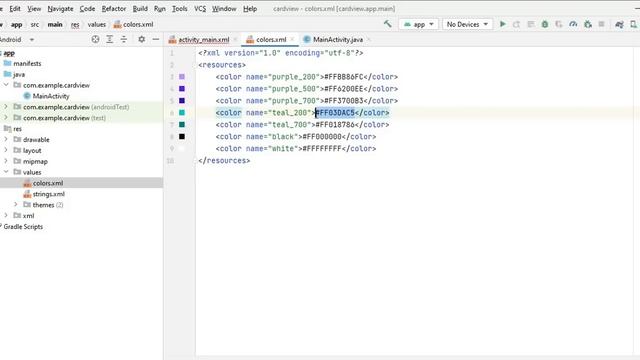640x360 pixels.
Task: Click the main breadcrumb in navigation bar
Action: coord(55,24)
